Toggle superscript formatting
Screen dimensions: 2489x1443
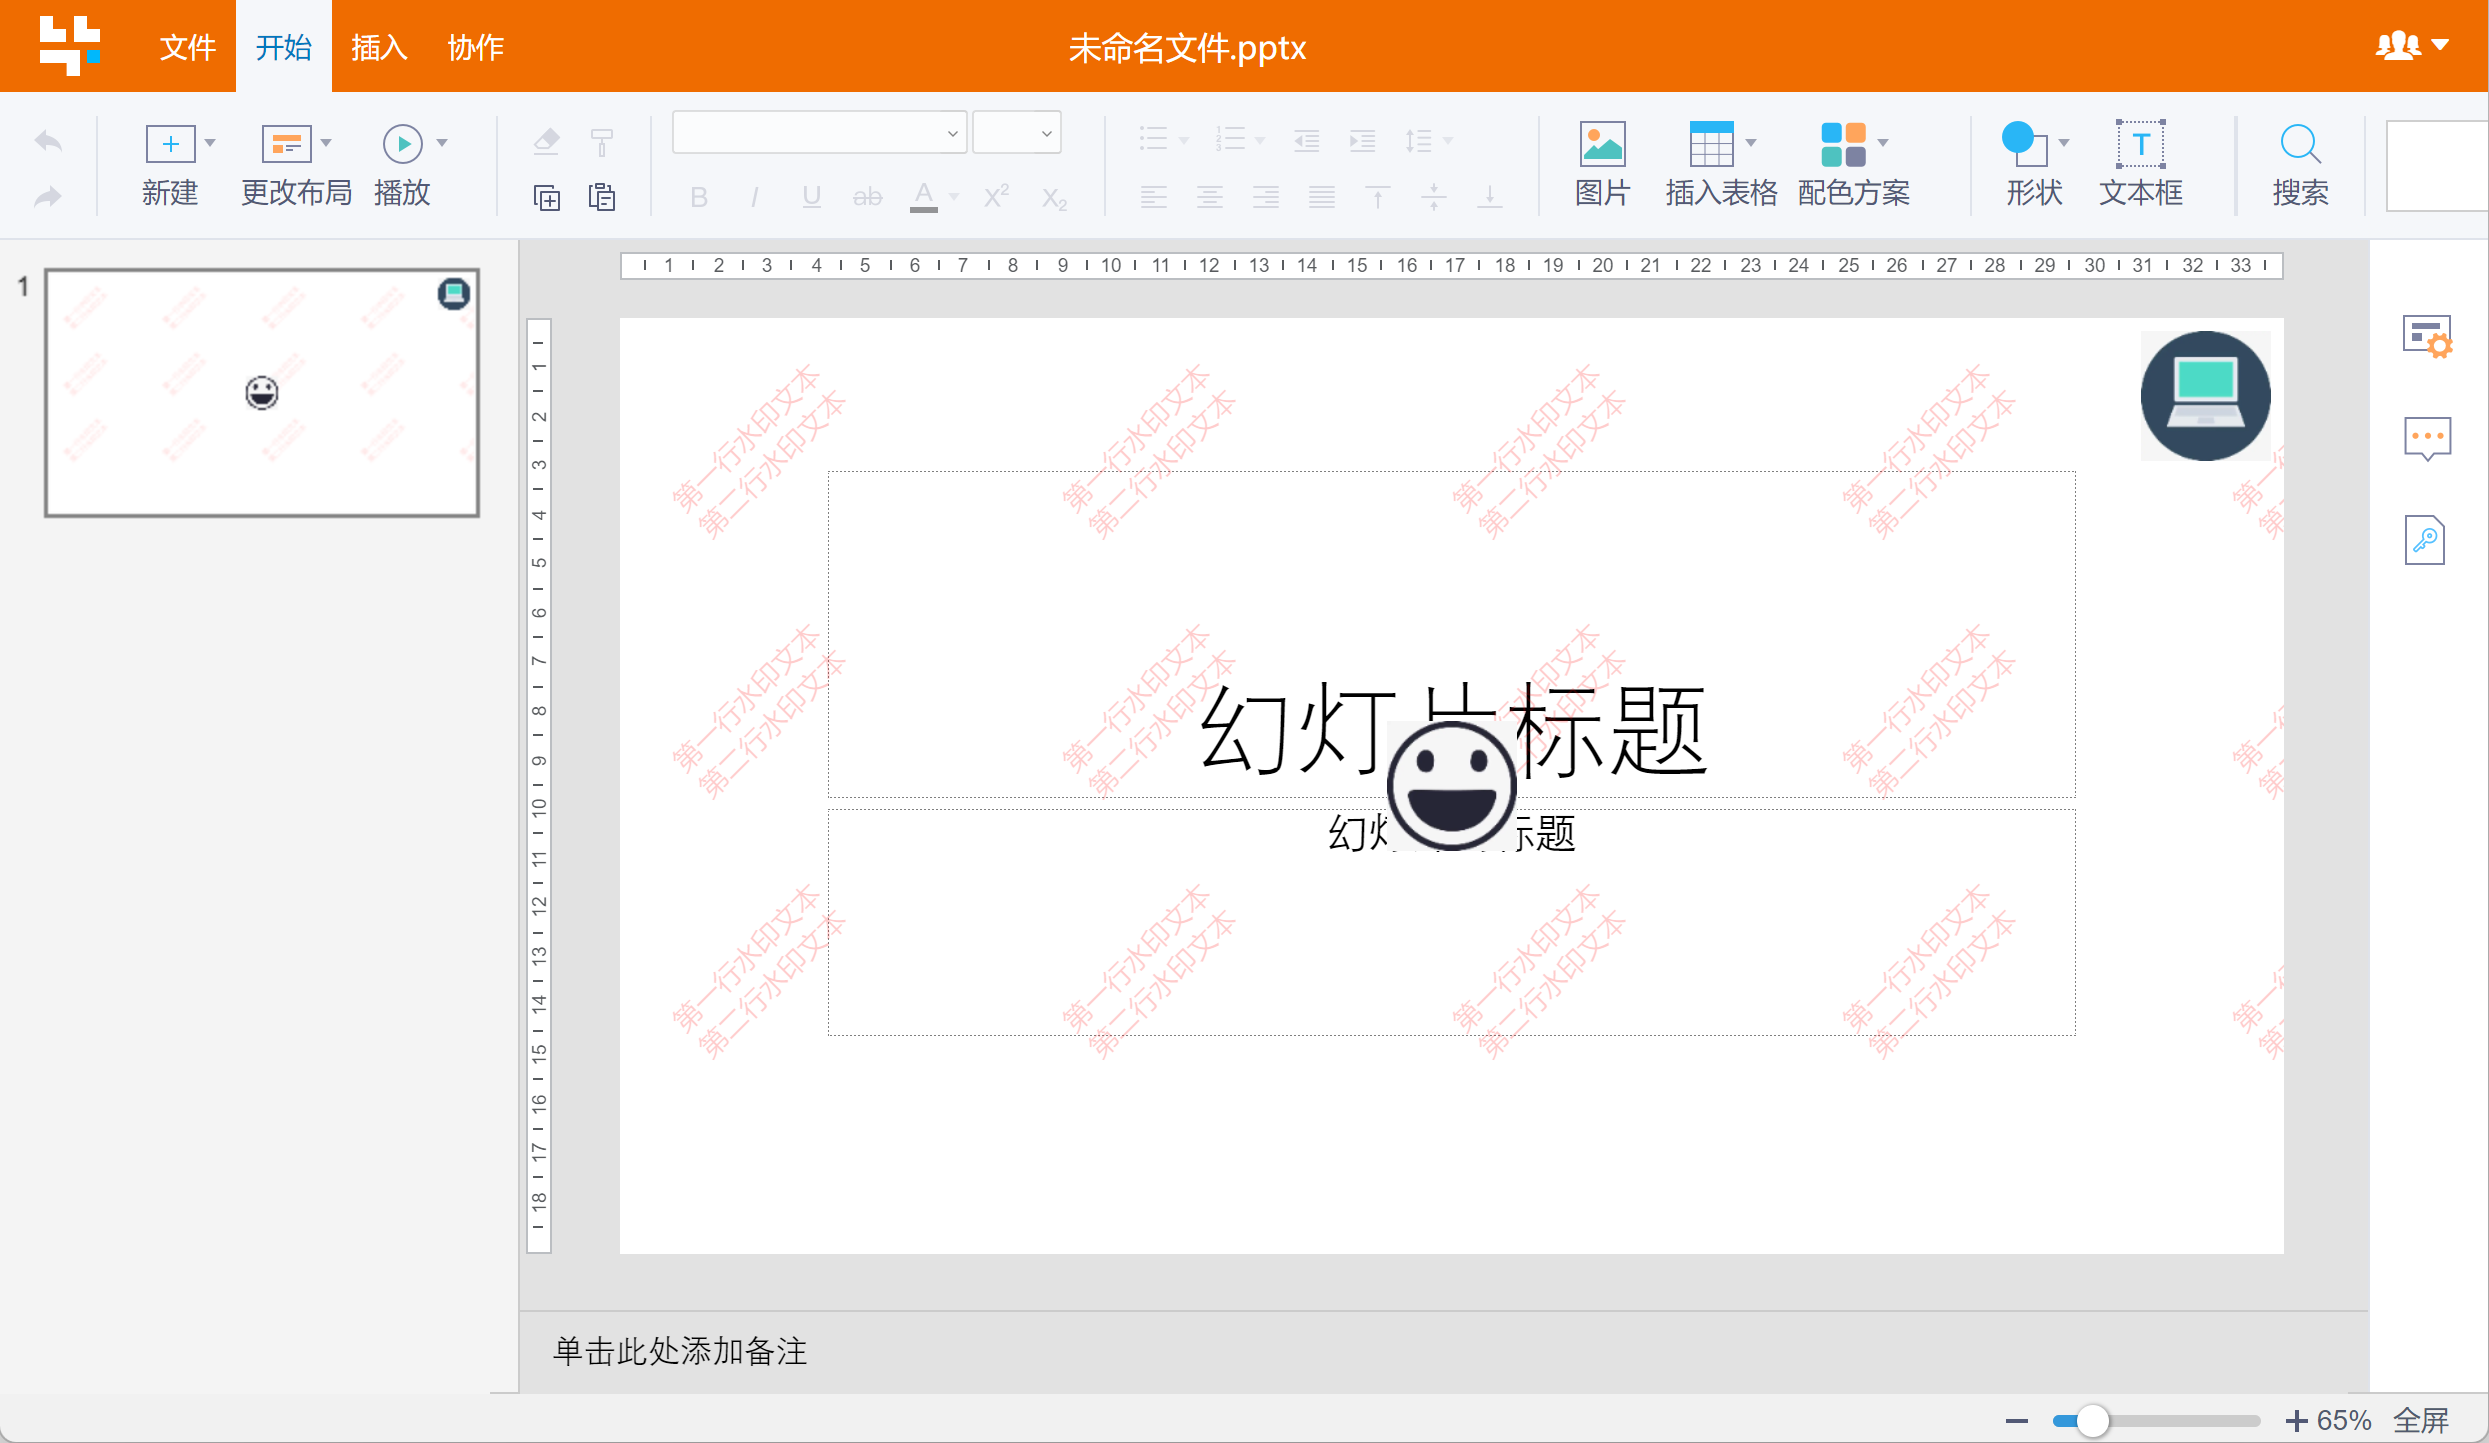click(995, 197)
